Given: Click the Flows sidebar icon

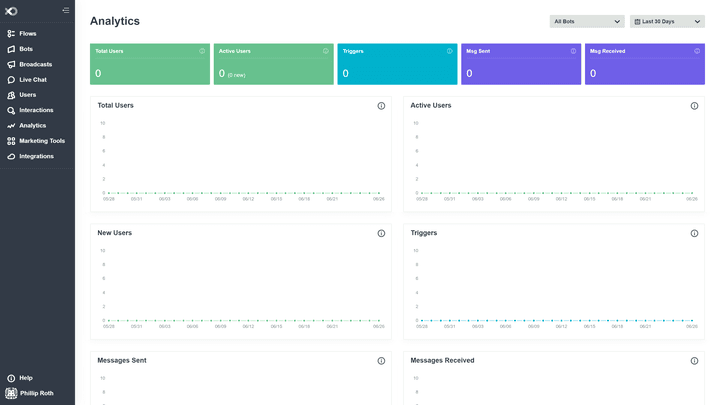Looking at the screenshot, I should pyautogui.click(x=11, y=34).
